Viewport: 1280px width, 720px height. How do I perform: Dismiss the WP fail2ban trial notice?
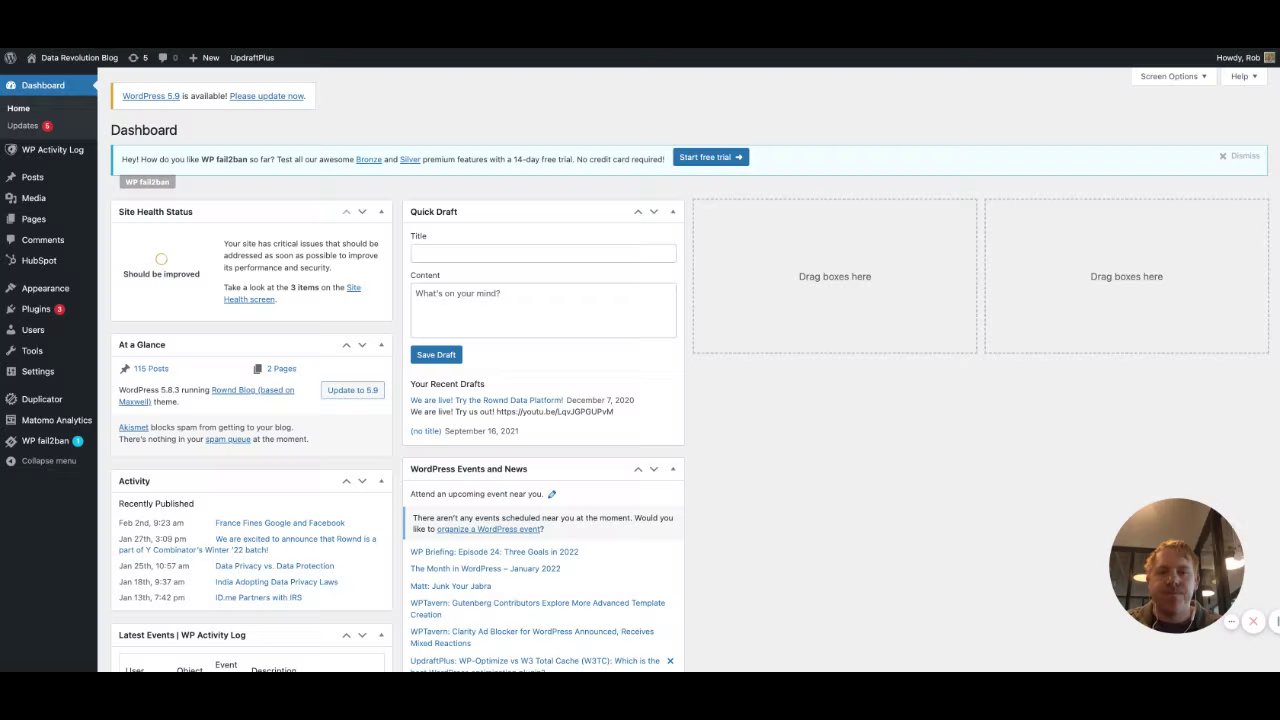1239,156
